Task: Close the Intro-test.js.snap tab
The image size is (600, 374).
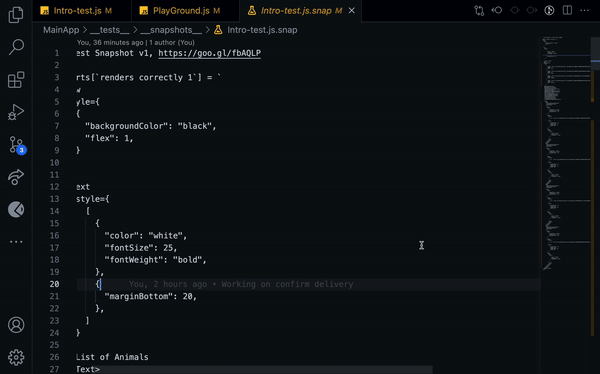Action: [x=352, y=11]
